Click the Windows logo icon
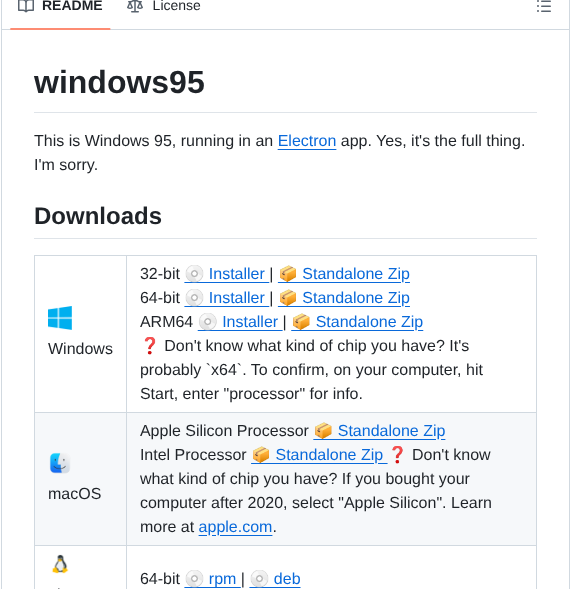This screenshot has width=587, height=589. [x=60, y=318]
